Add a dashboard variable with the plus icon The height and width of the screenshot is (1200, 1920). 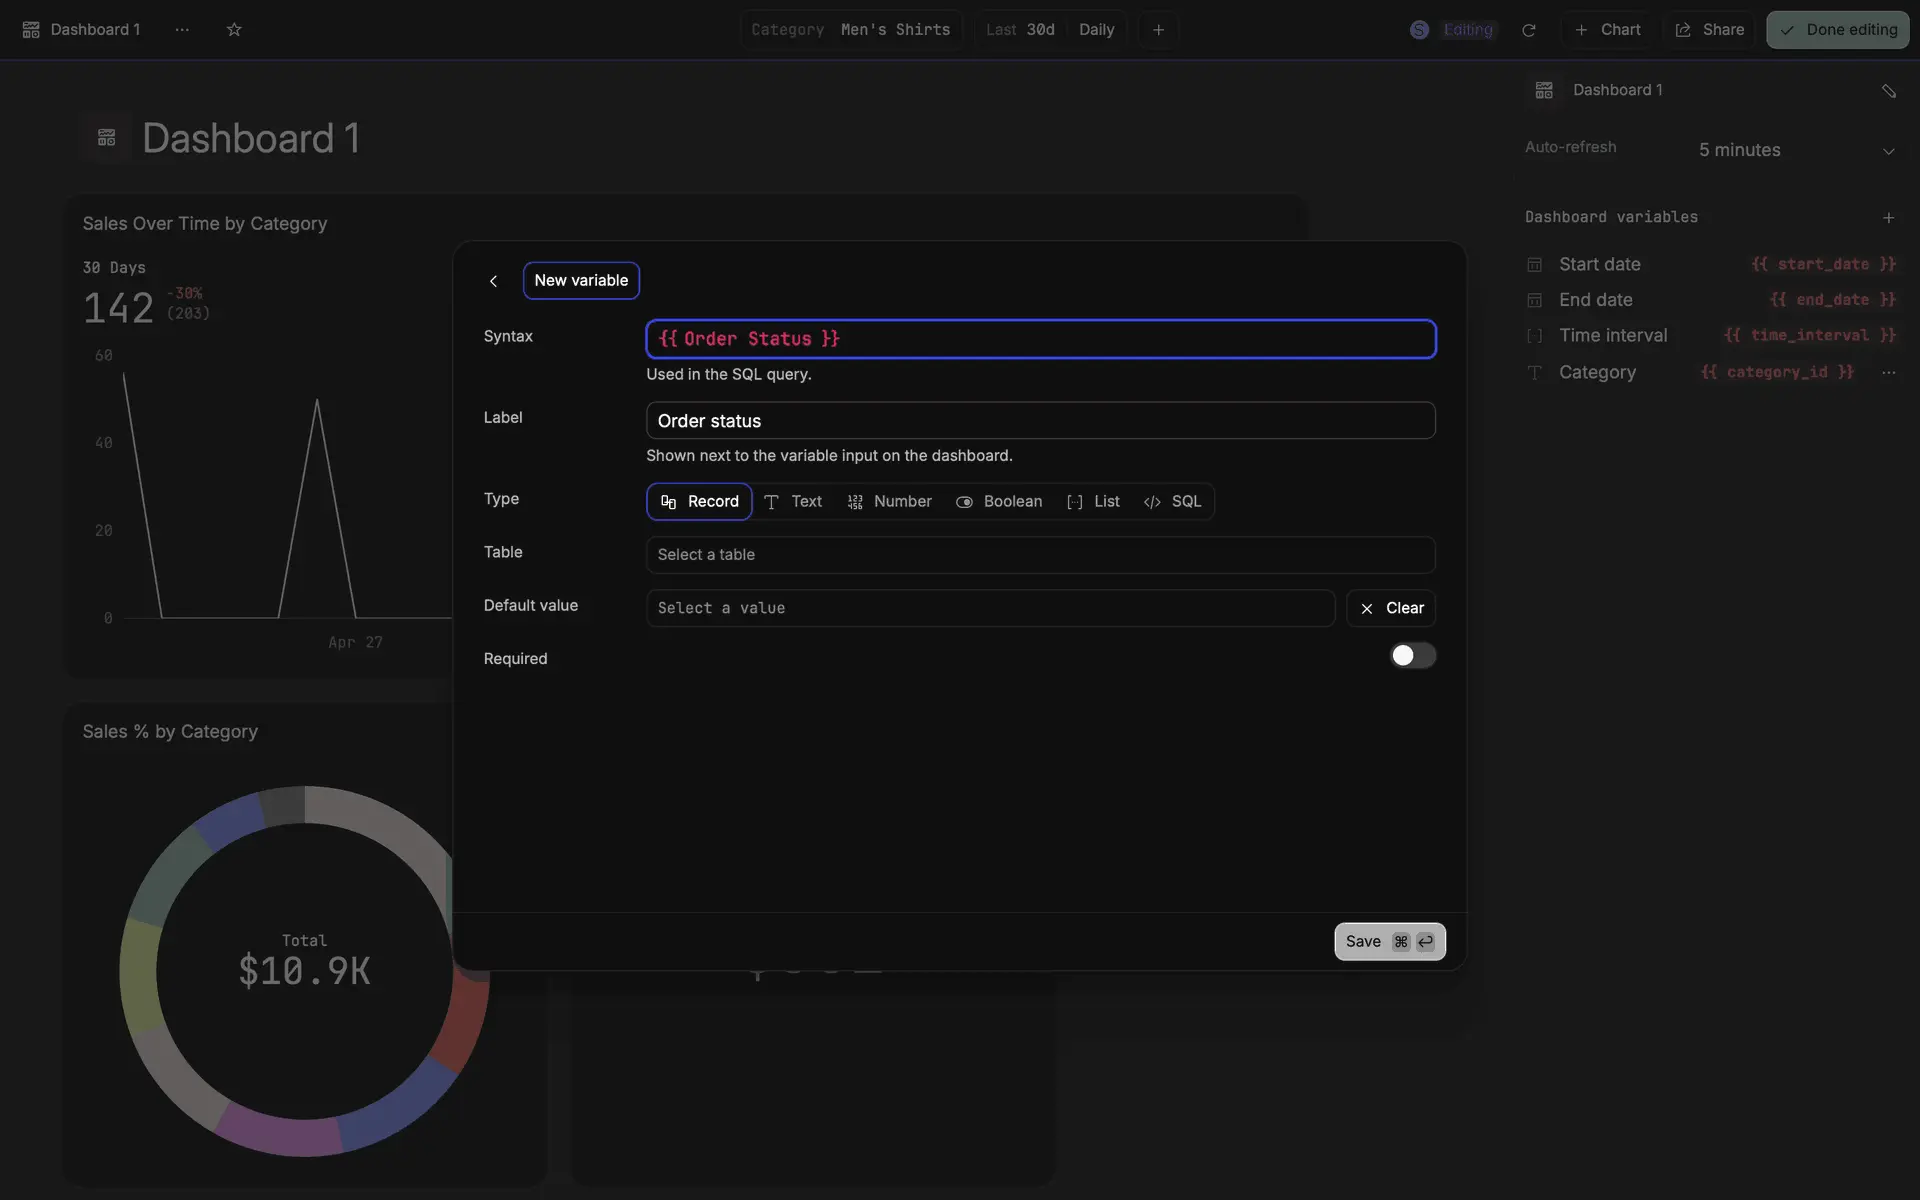(x=1888, y=218)
